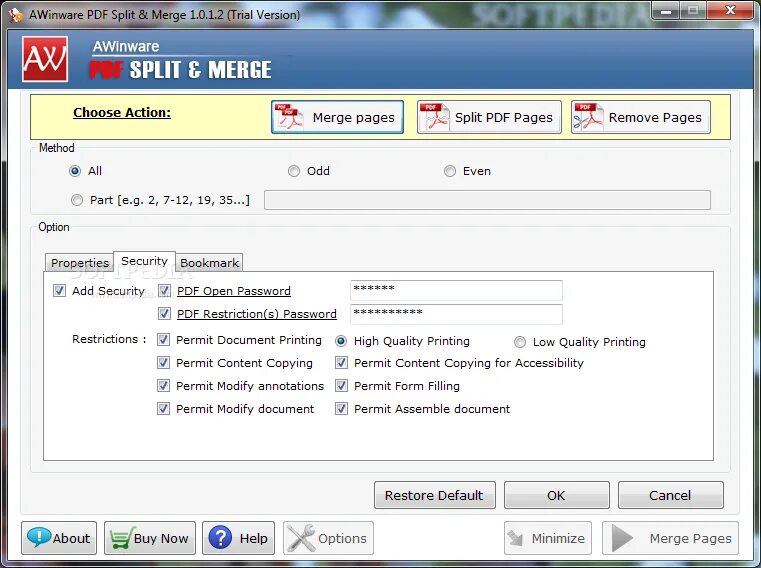Minimize the window from title bar
The image size is (761, 568).
666,10
